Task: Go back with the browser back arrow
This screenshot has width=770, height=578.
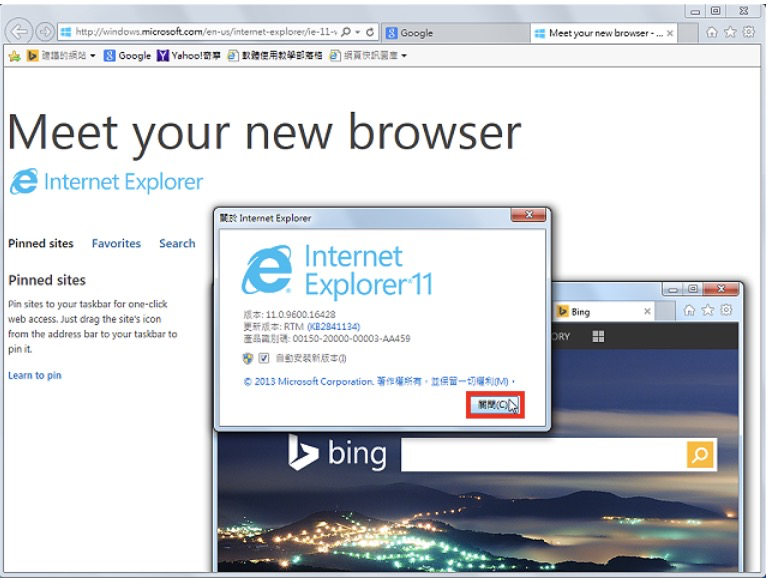Action: 19,32
